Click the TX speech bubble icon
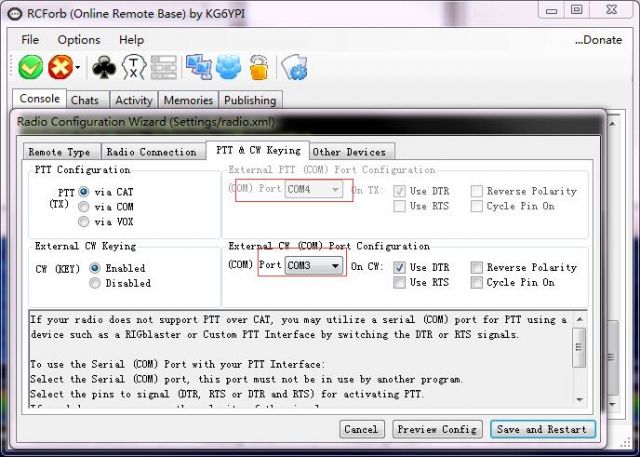Screen dimensions: 640x457 pyautogui.click(x=133, y=67)
